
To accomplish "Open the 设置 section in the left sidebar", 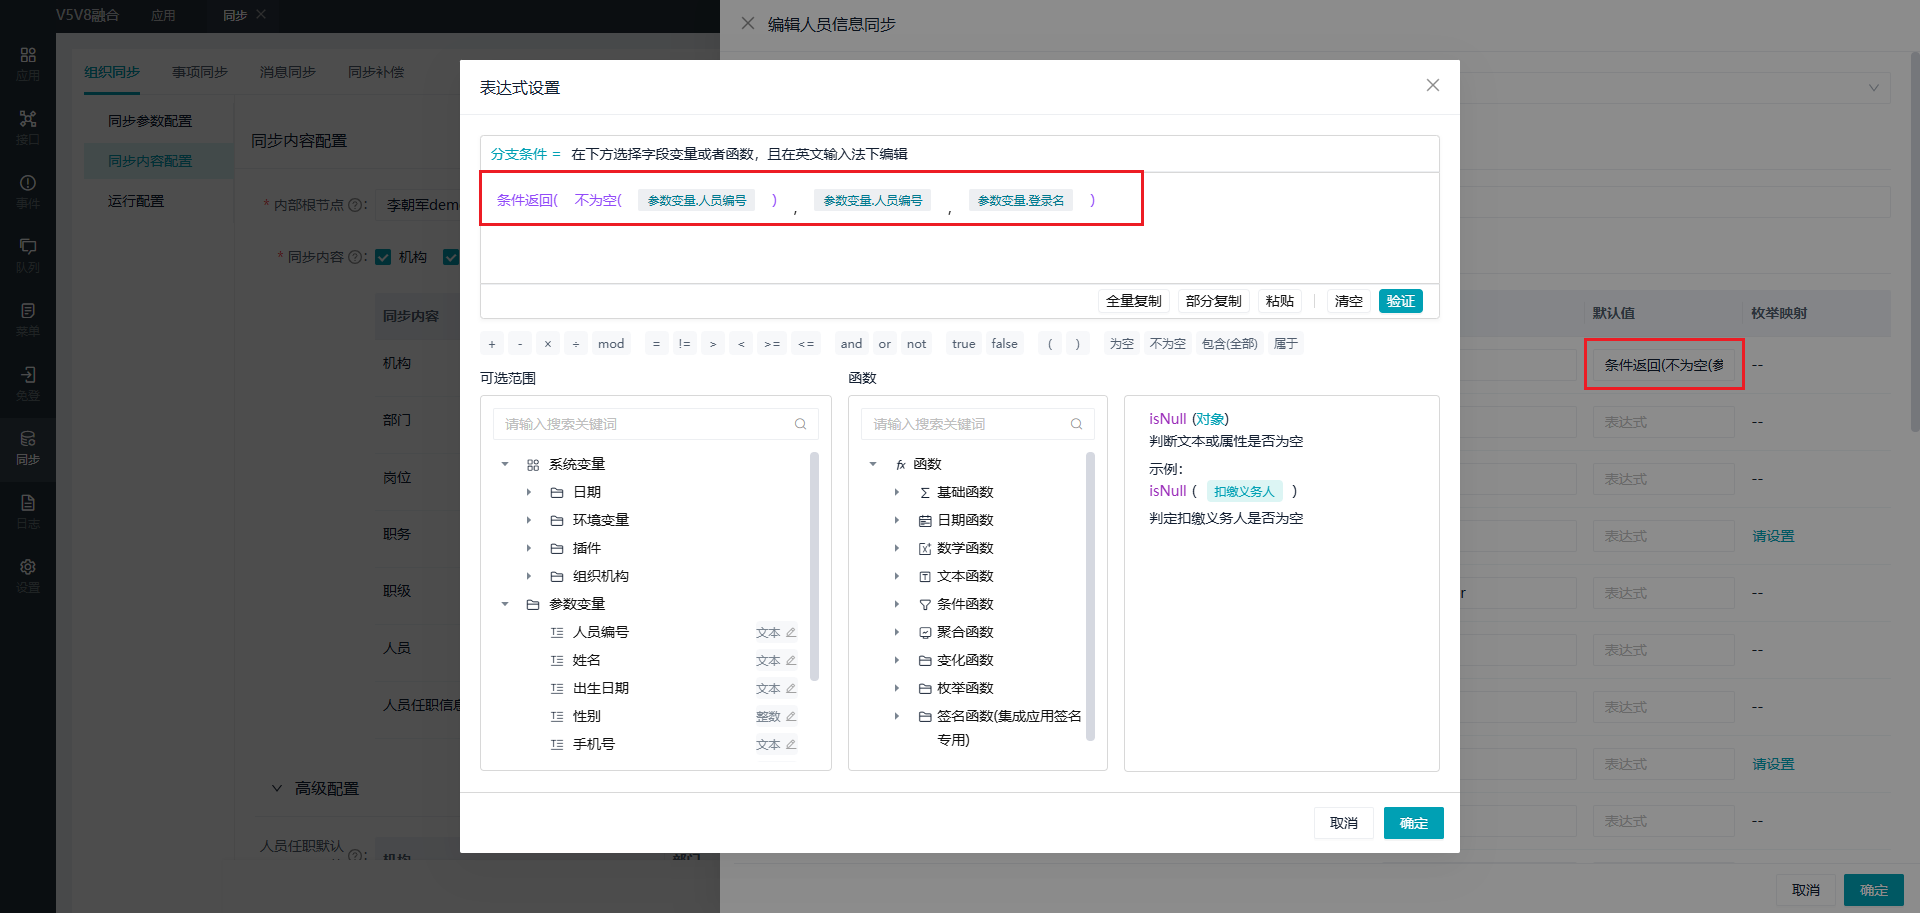I will (28, 575).
